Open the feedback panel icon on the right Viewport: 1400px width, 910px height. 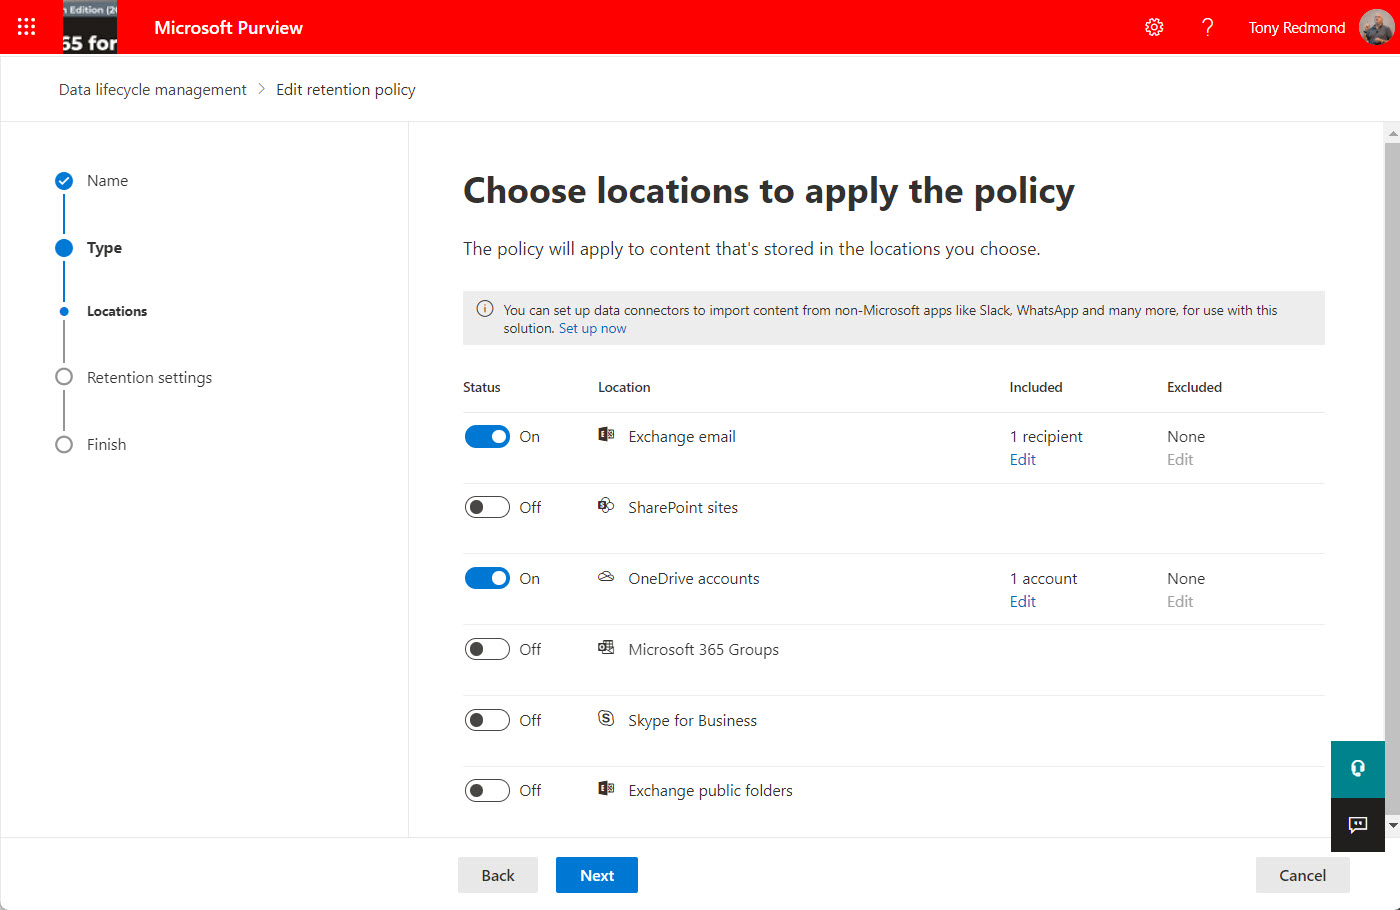click(1357, 824)
